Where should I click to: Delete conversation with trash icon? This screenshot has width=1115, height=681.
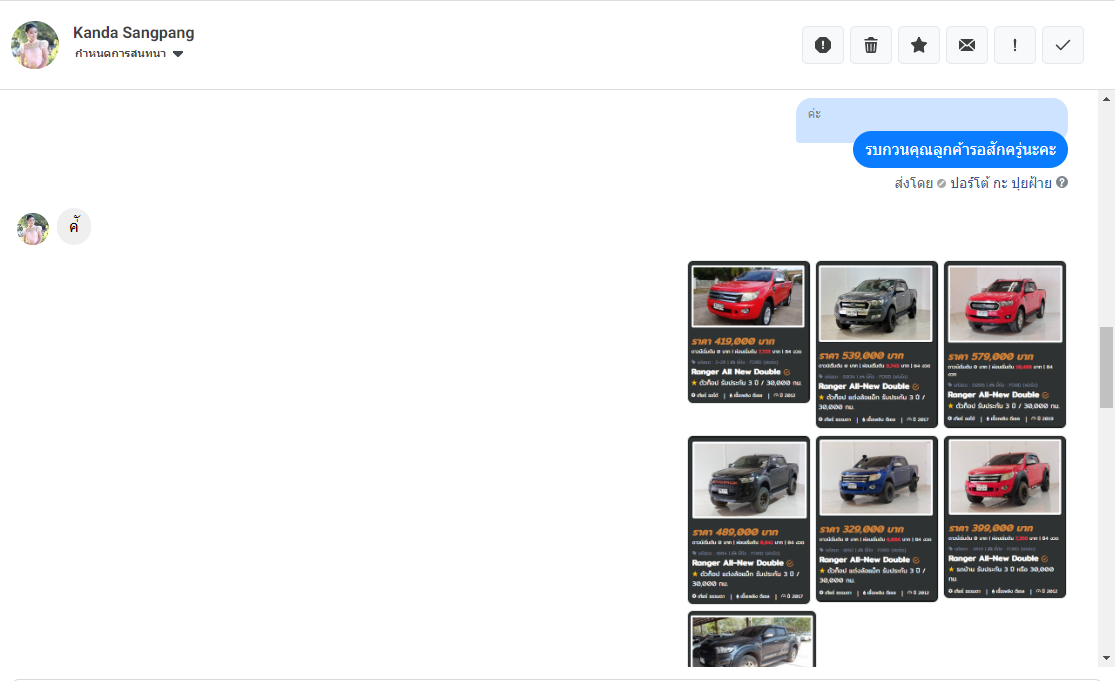point(870,45)
